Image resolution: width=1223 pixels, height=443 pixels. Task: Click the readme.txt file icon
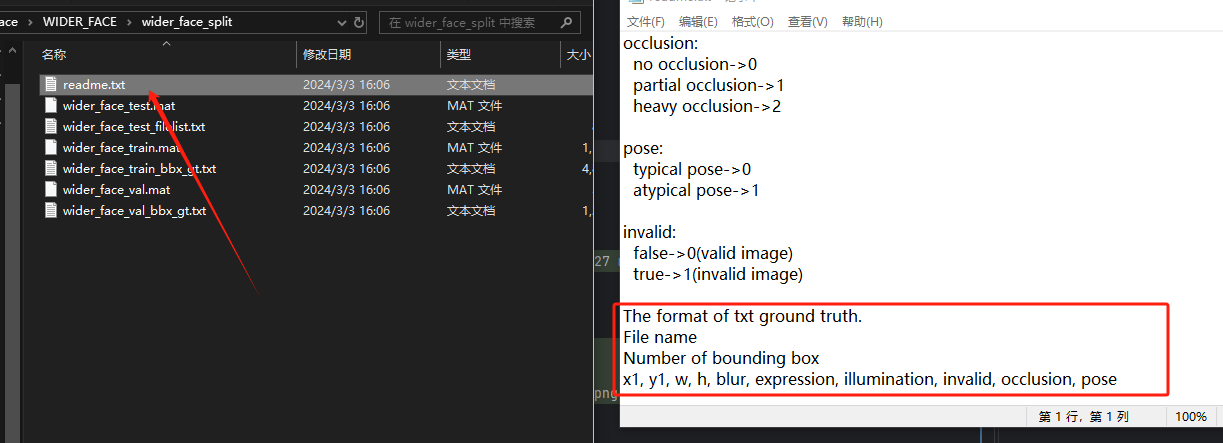pyautogui.click(x=51, y=85)
